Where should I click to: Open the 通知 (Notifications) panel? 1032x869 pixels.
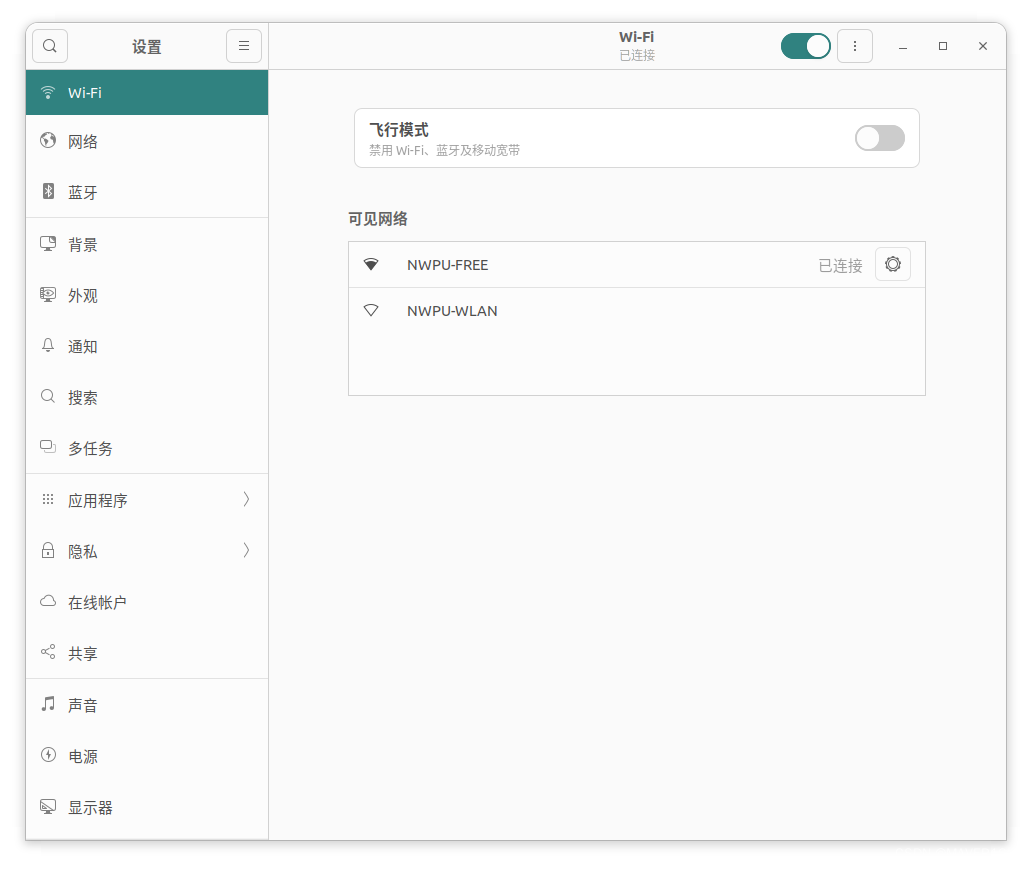[x=147, y=346]
